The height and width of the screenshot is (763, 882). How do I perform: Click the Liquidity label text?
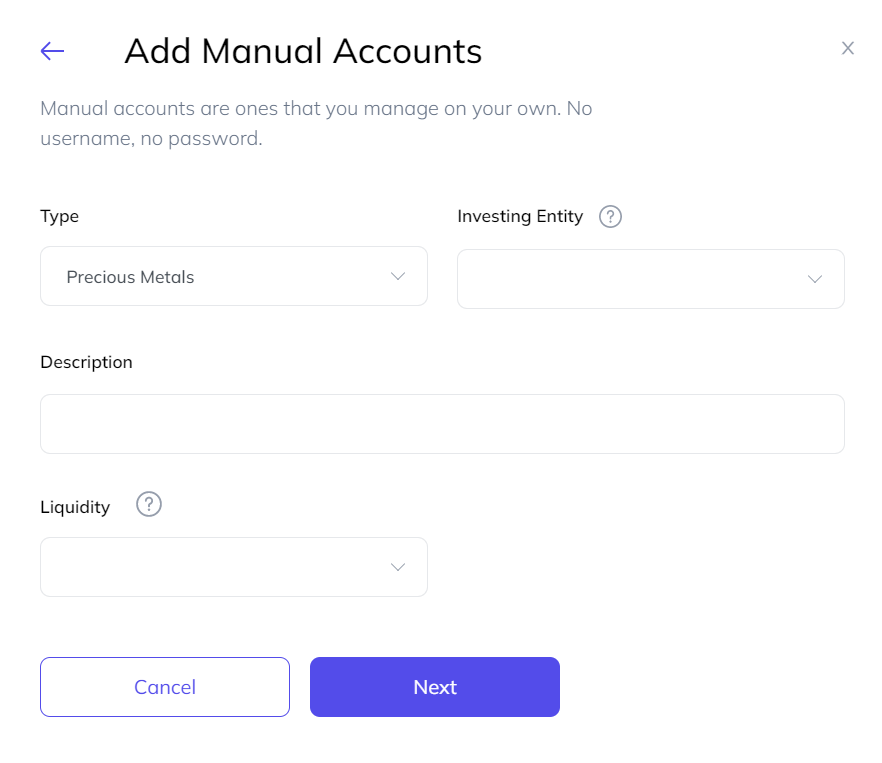coord(75,507)
